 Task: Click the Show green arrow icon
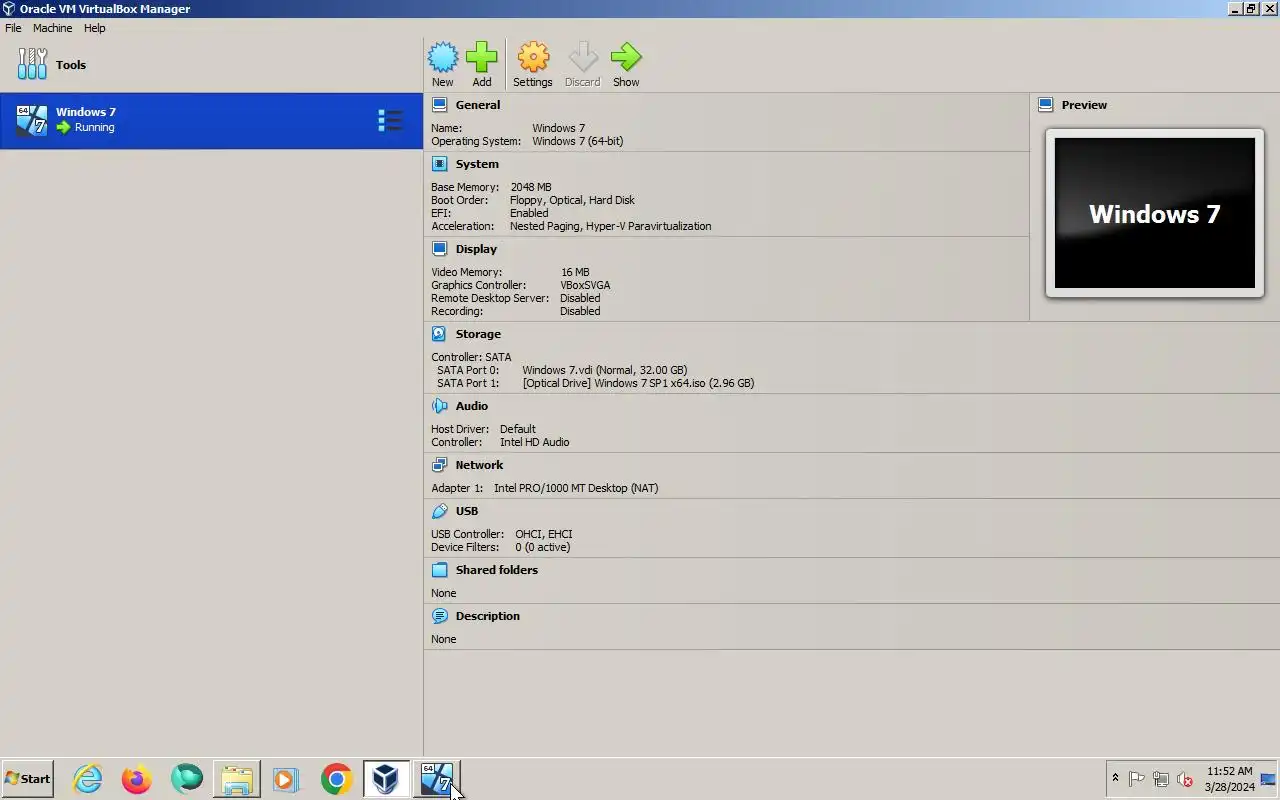coord(626,57)
